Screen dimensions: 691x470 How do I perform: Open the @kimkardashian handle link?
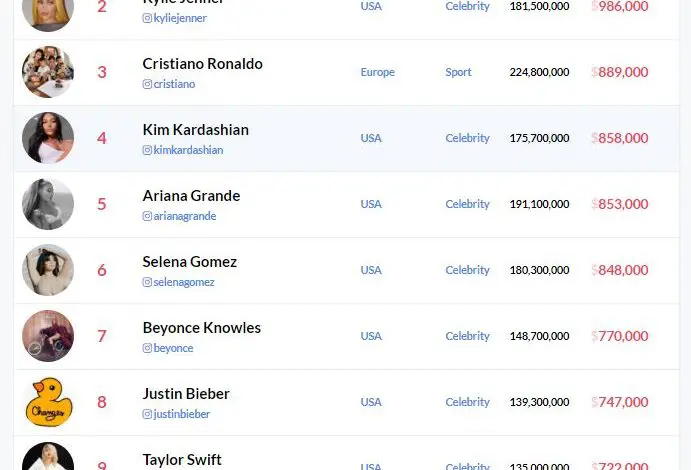click(x=188, y=150)
